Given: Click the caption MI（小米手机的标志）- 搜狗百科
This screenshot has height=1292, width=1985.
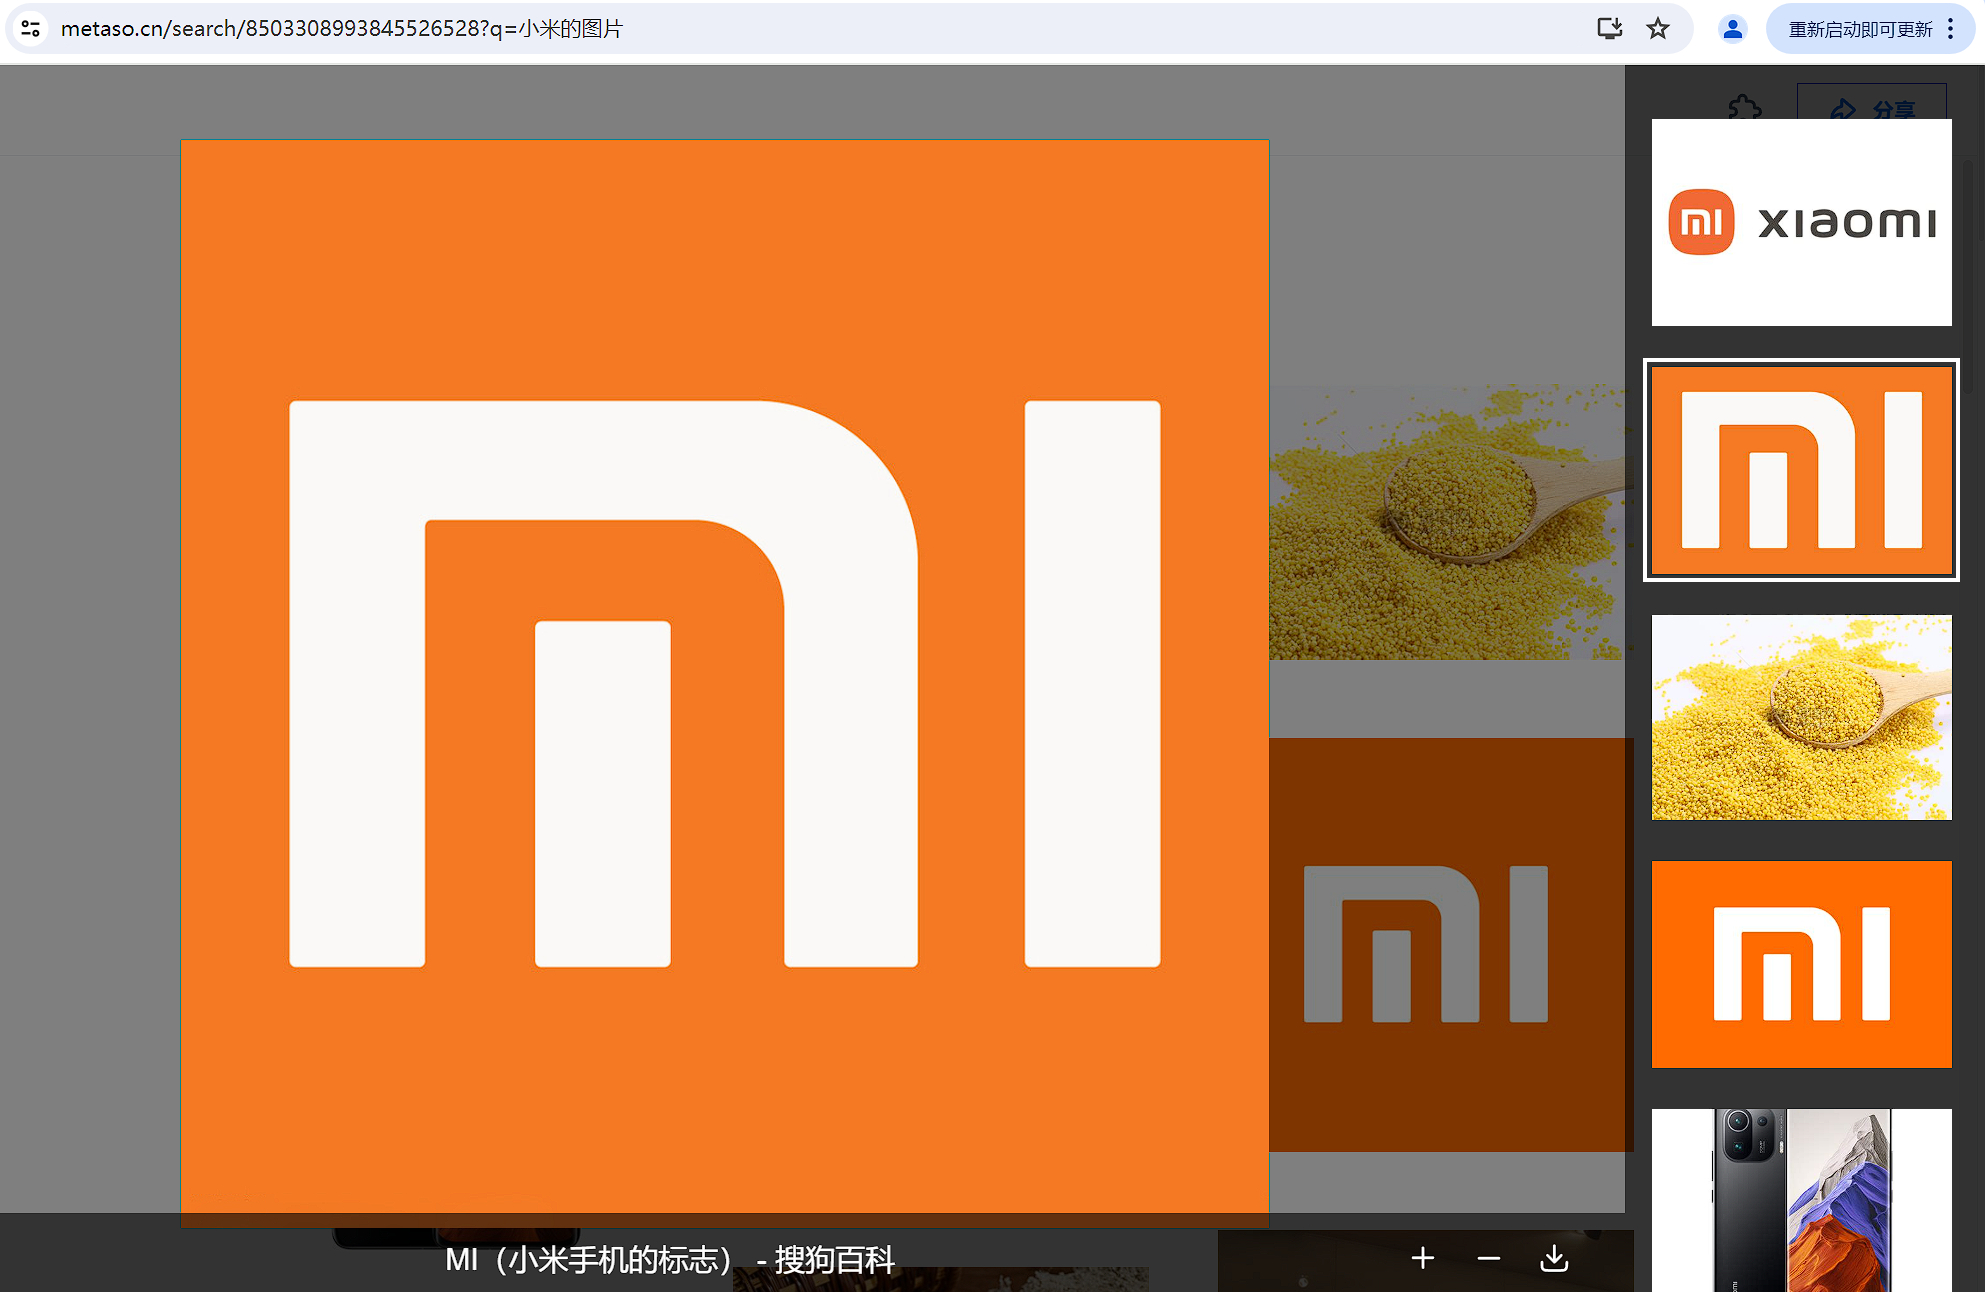Looking at the screenshot, I should point(670,1260).
